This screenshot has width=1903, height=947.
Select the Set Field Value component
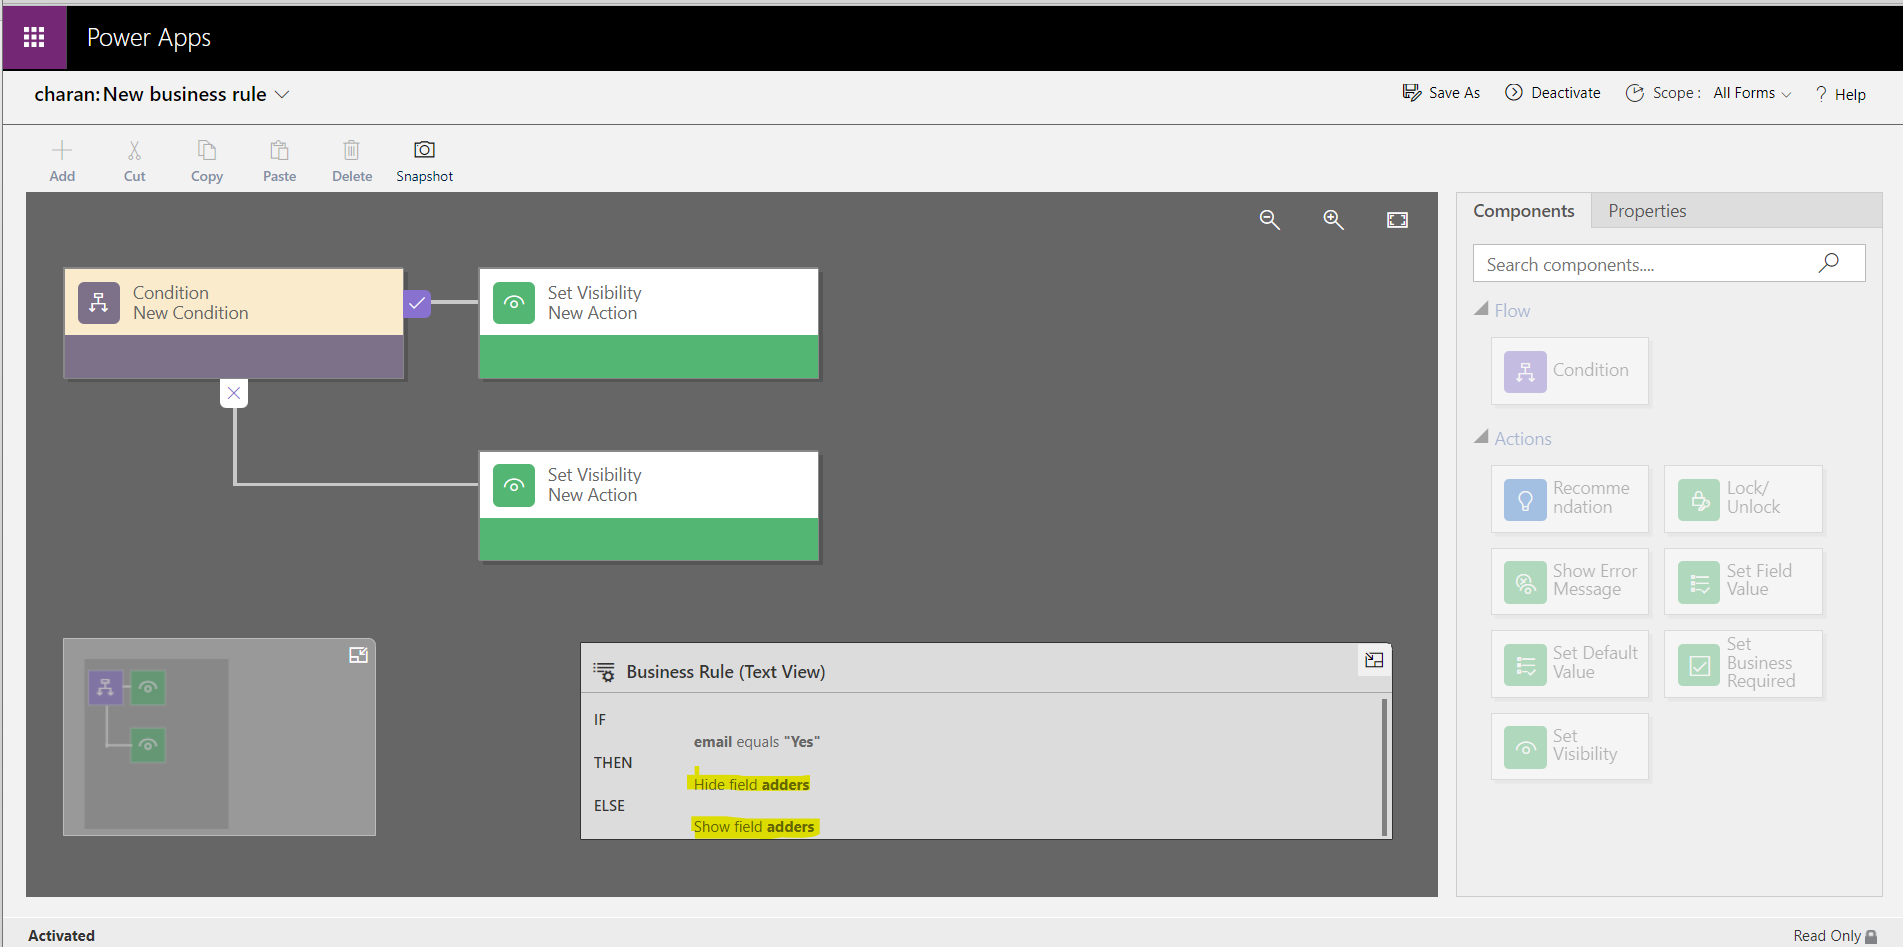pos(1743,581)
